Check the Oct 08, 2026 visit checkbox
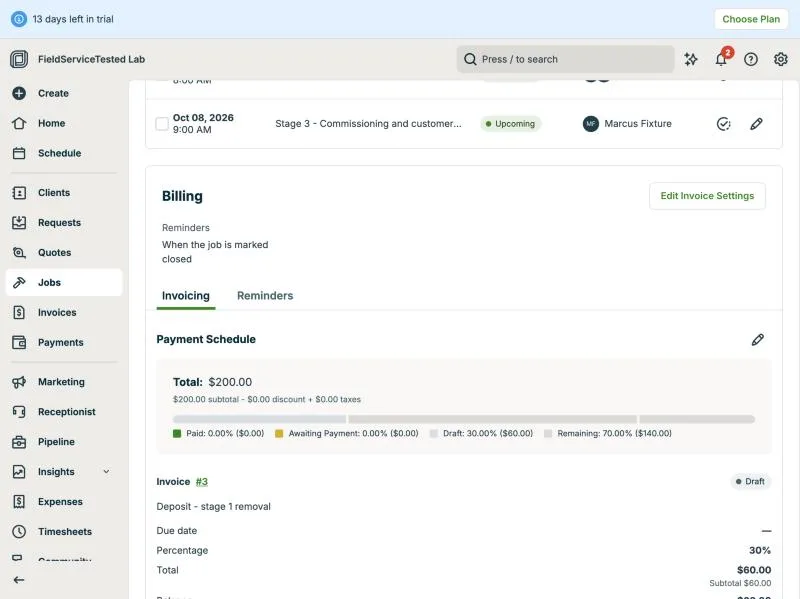This screenshot has height=599, width=800. (162, 124)
